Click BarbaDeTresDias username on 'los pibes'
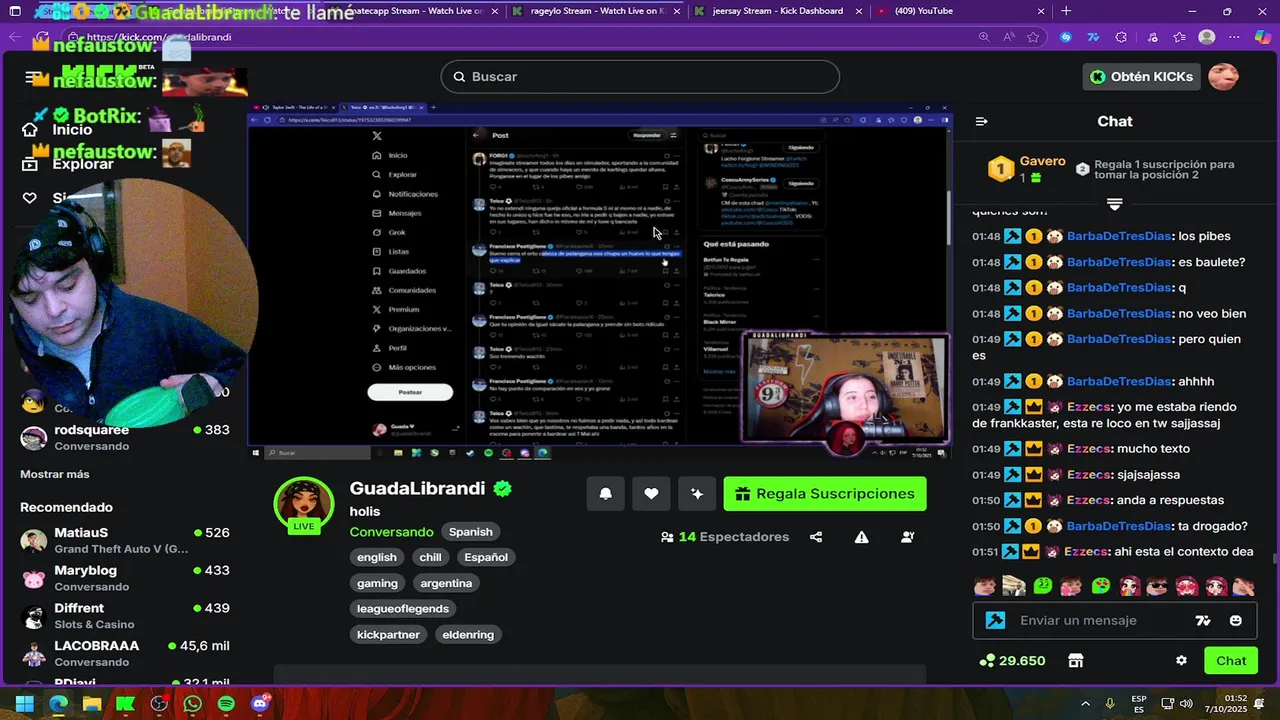Image resolution: width=1280 pixels, height=720 pixels. click(1118, 237)
